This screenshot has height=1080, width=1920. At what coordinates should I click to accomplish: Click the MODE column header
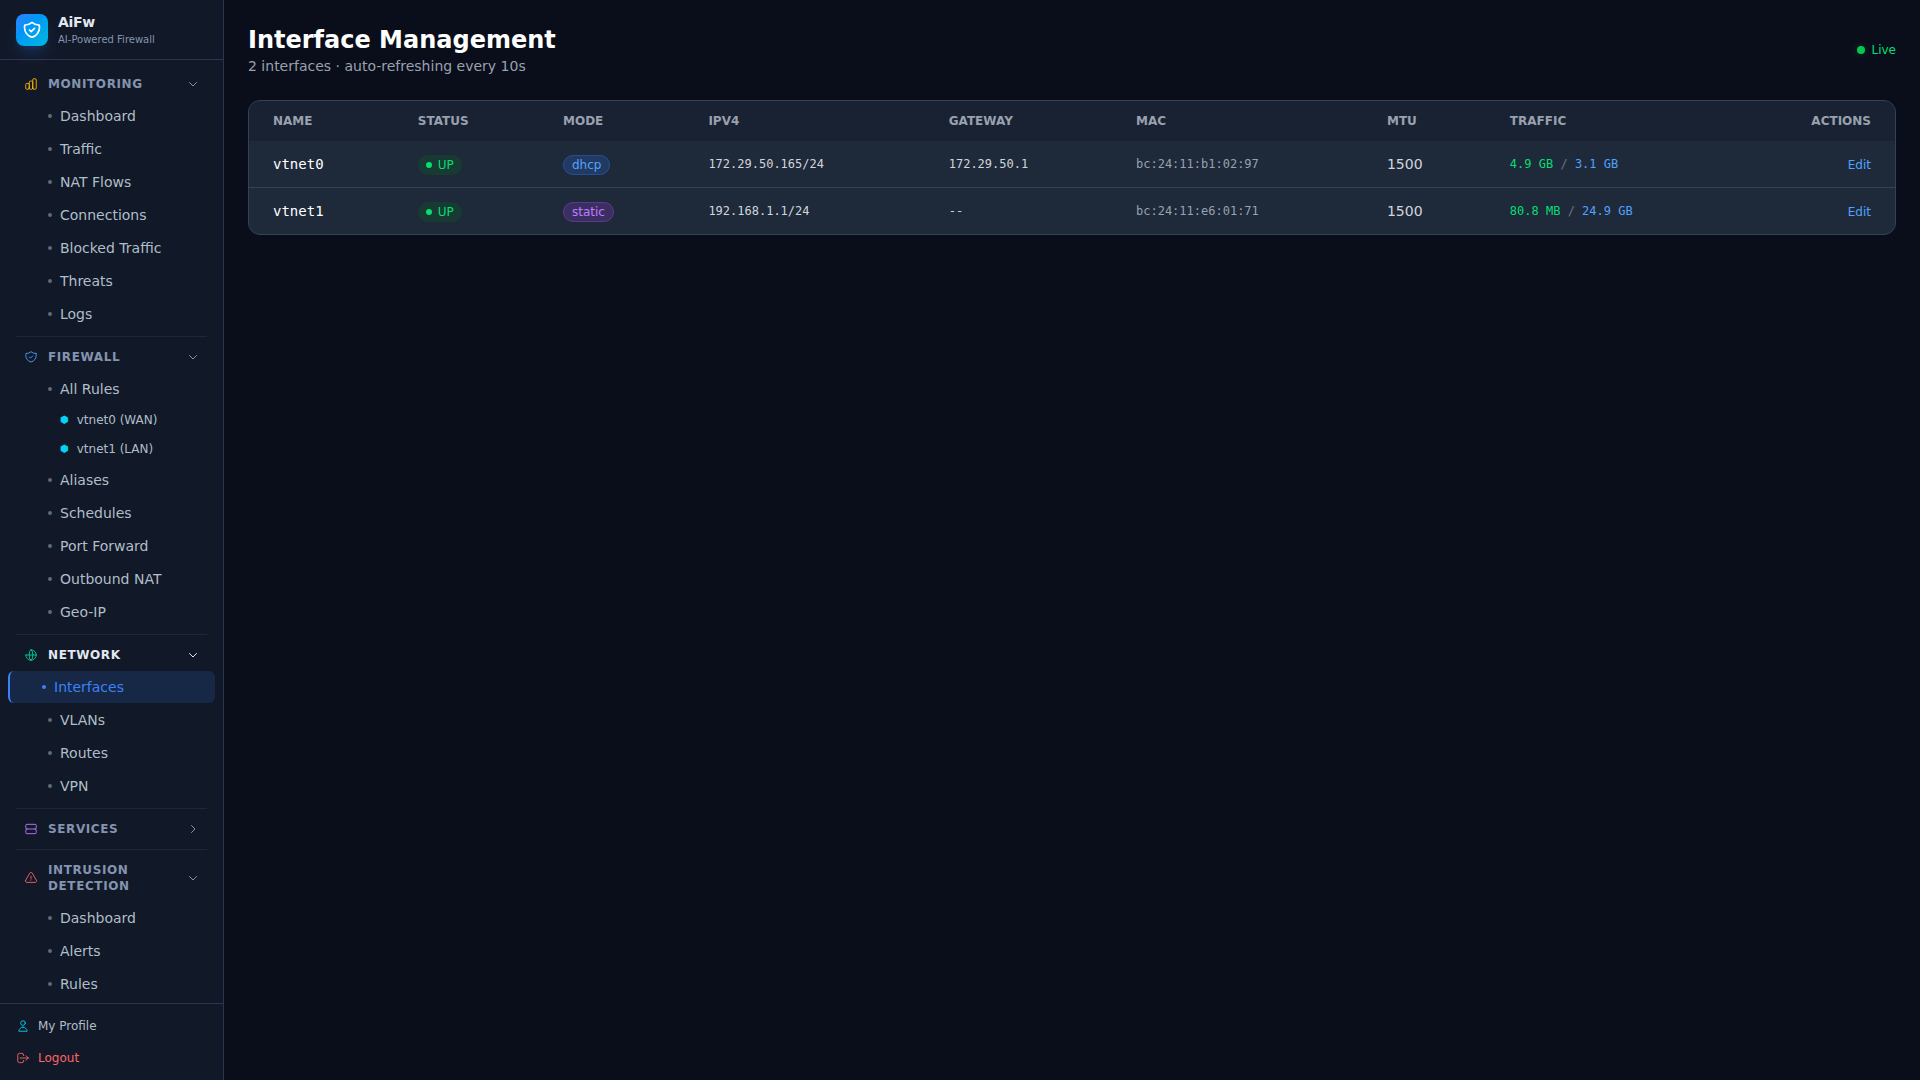(x=583, y=121)
